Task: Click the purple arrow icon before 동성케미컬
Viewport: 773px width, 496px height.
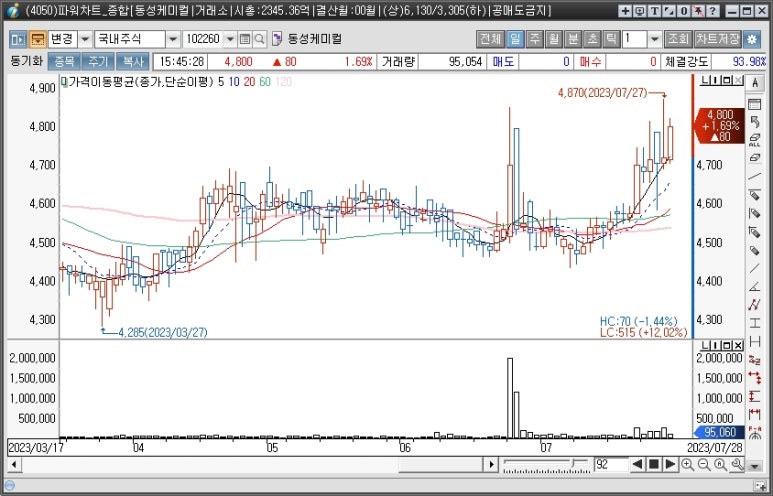Action: tap(277, 39)
